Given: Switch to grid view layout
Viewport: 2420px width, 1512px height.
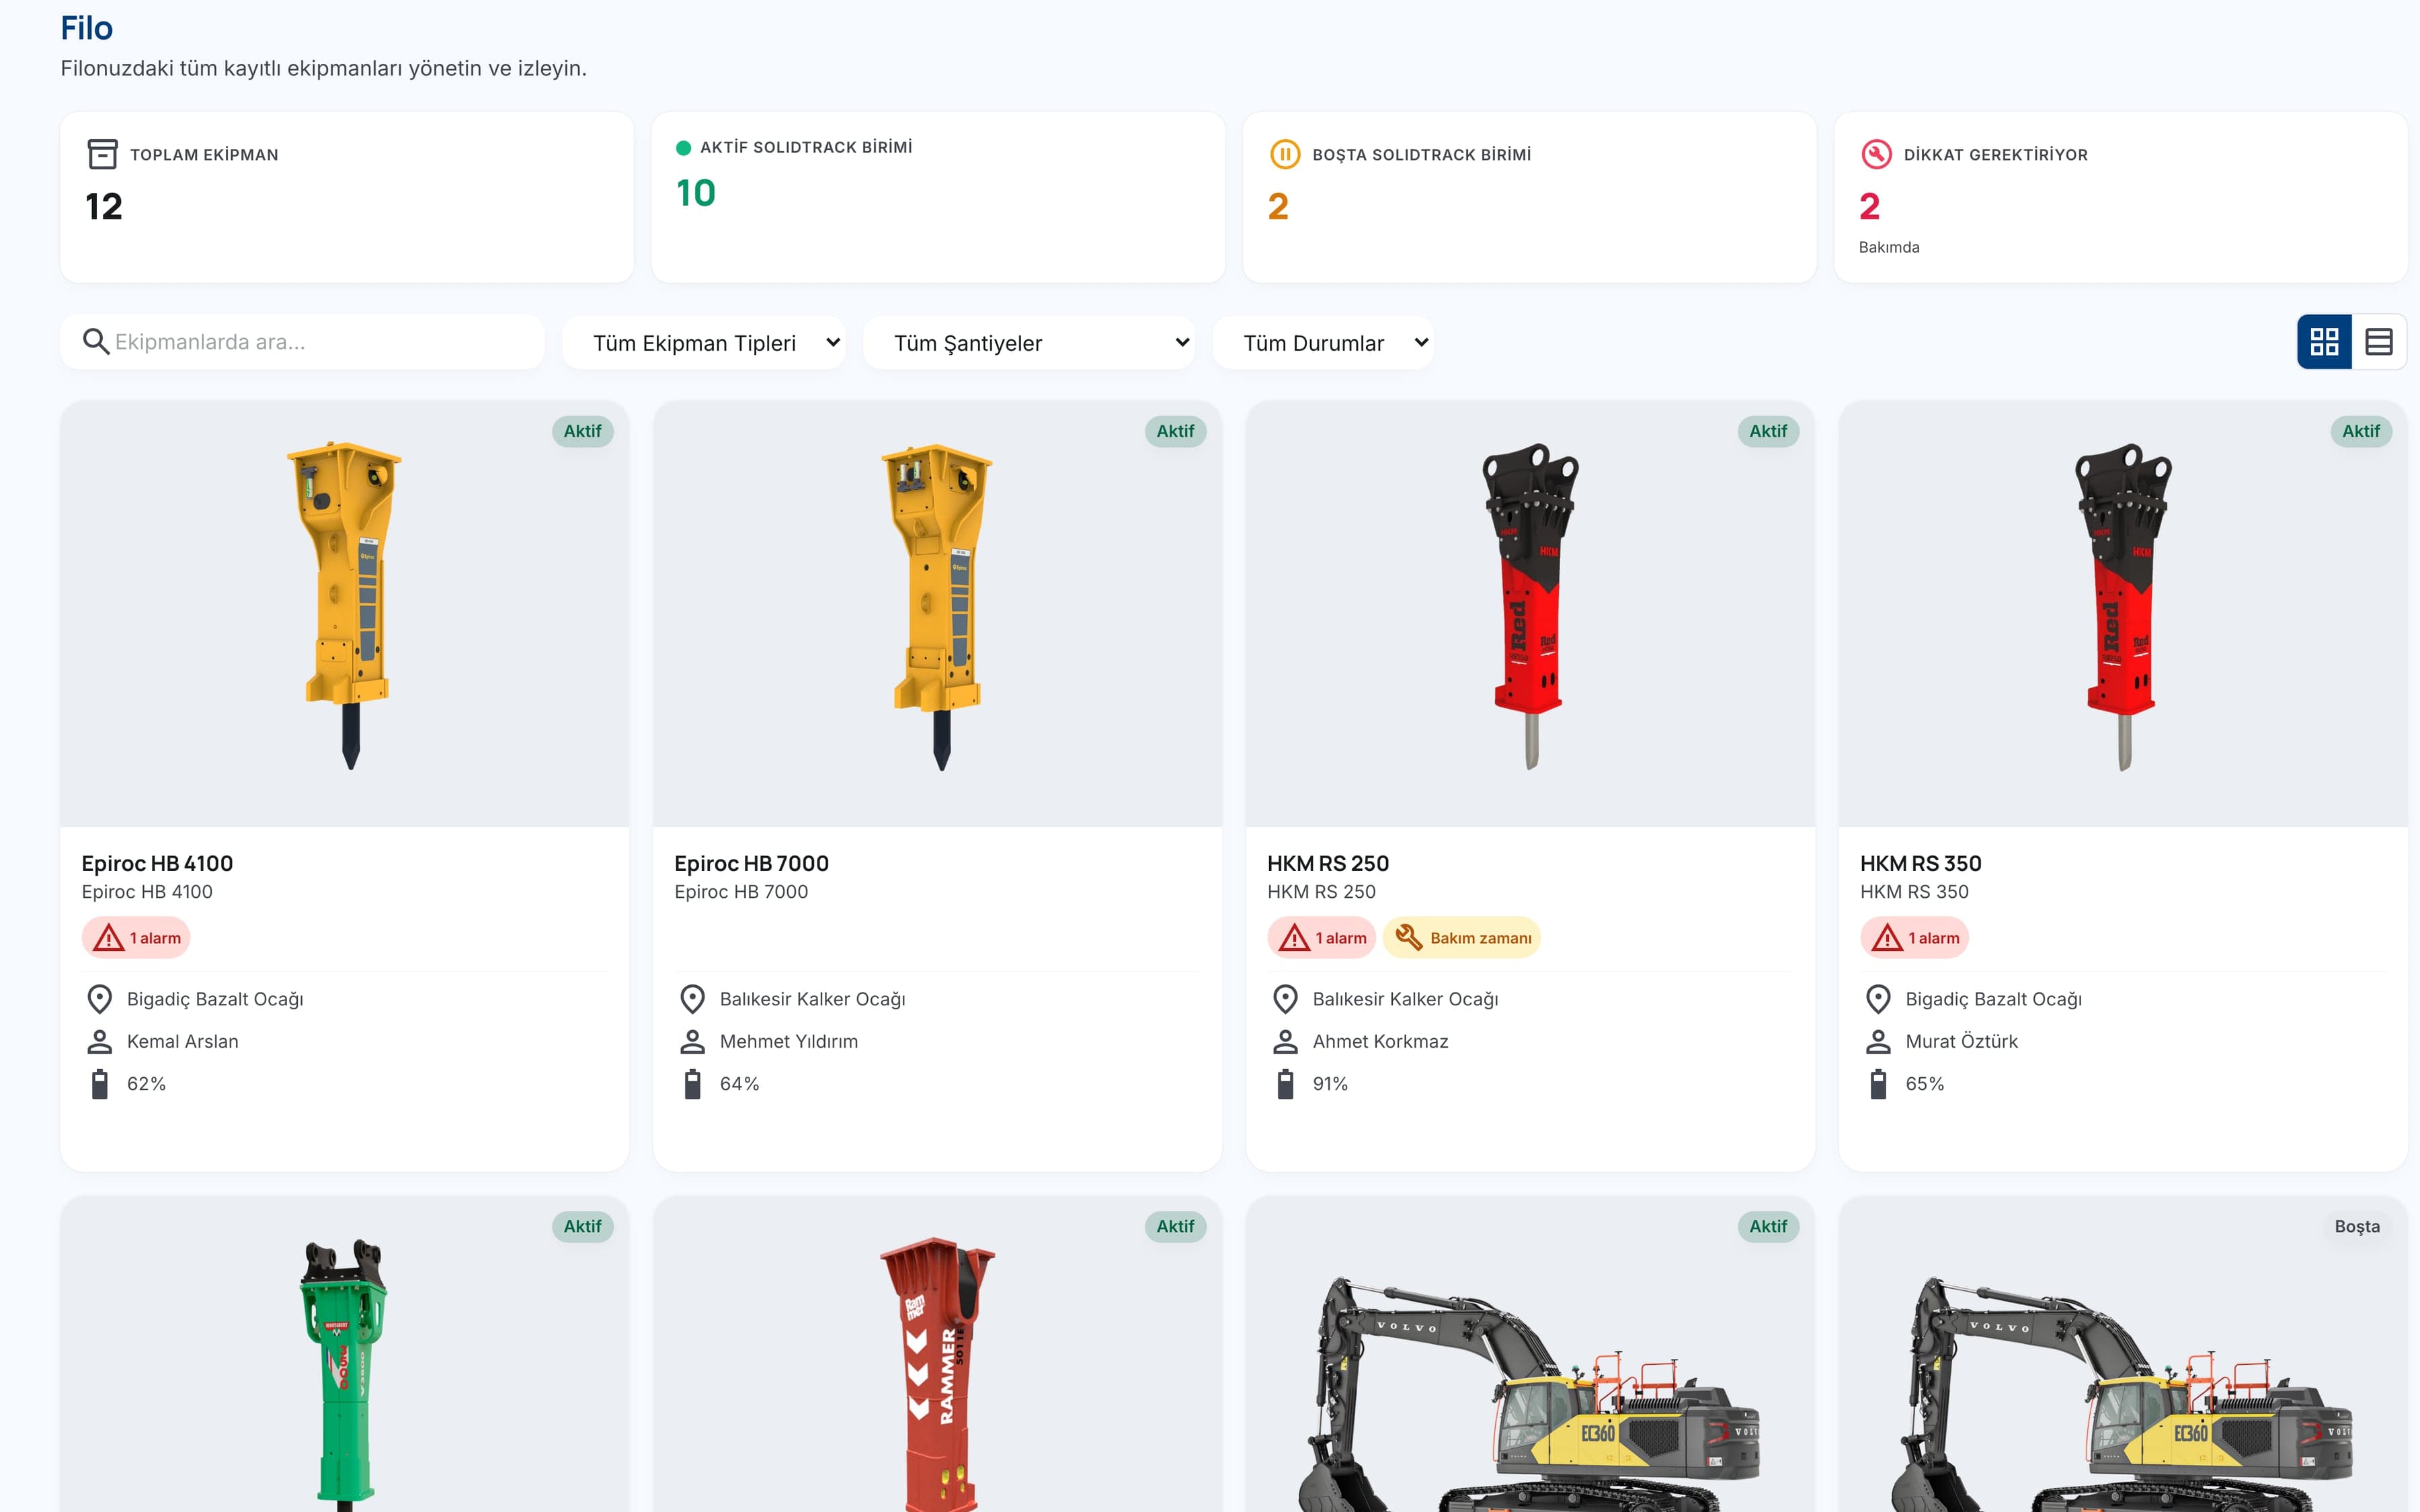Looking at the screenshot, I should click(x=2324, y=342).
